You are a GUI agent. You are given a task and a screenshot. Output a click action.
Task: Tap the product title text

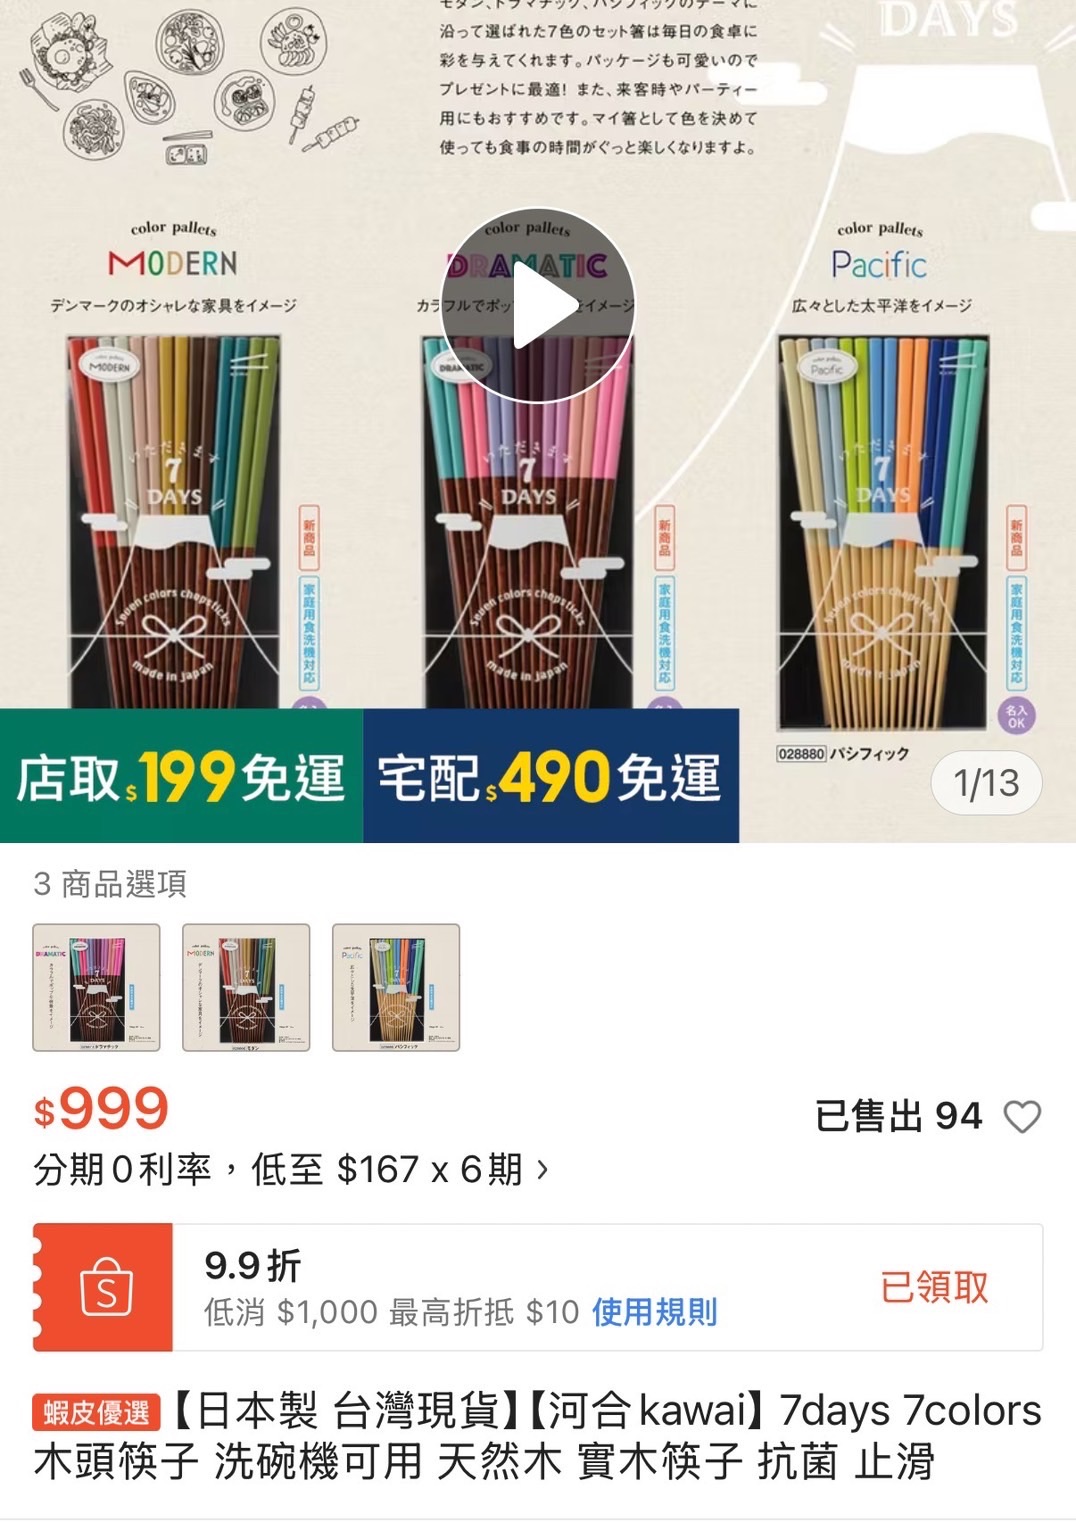click(537, 1436)
